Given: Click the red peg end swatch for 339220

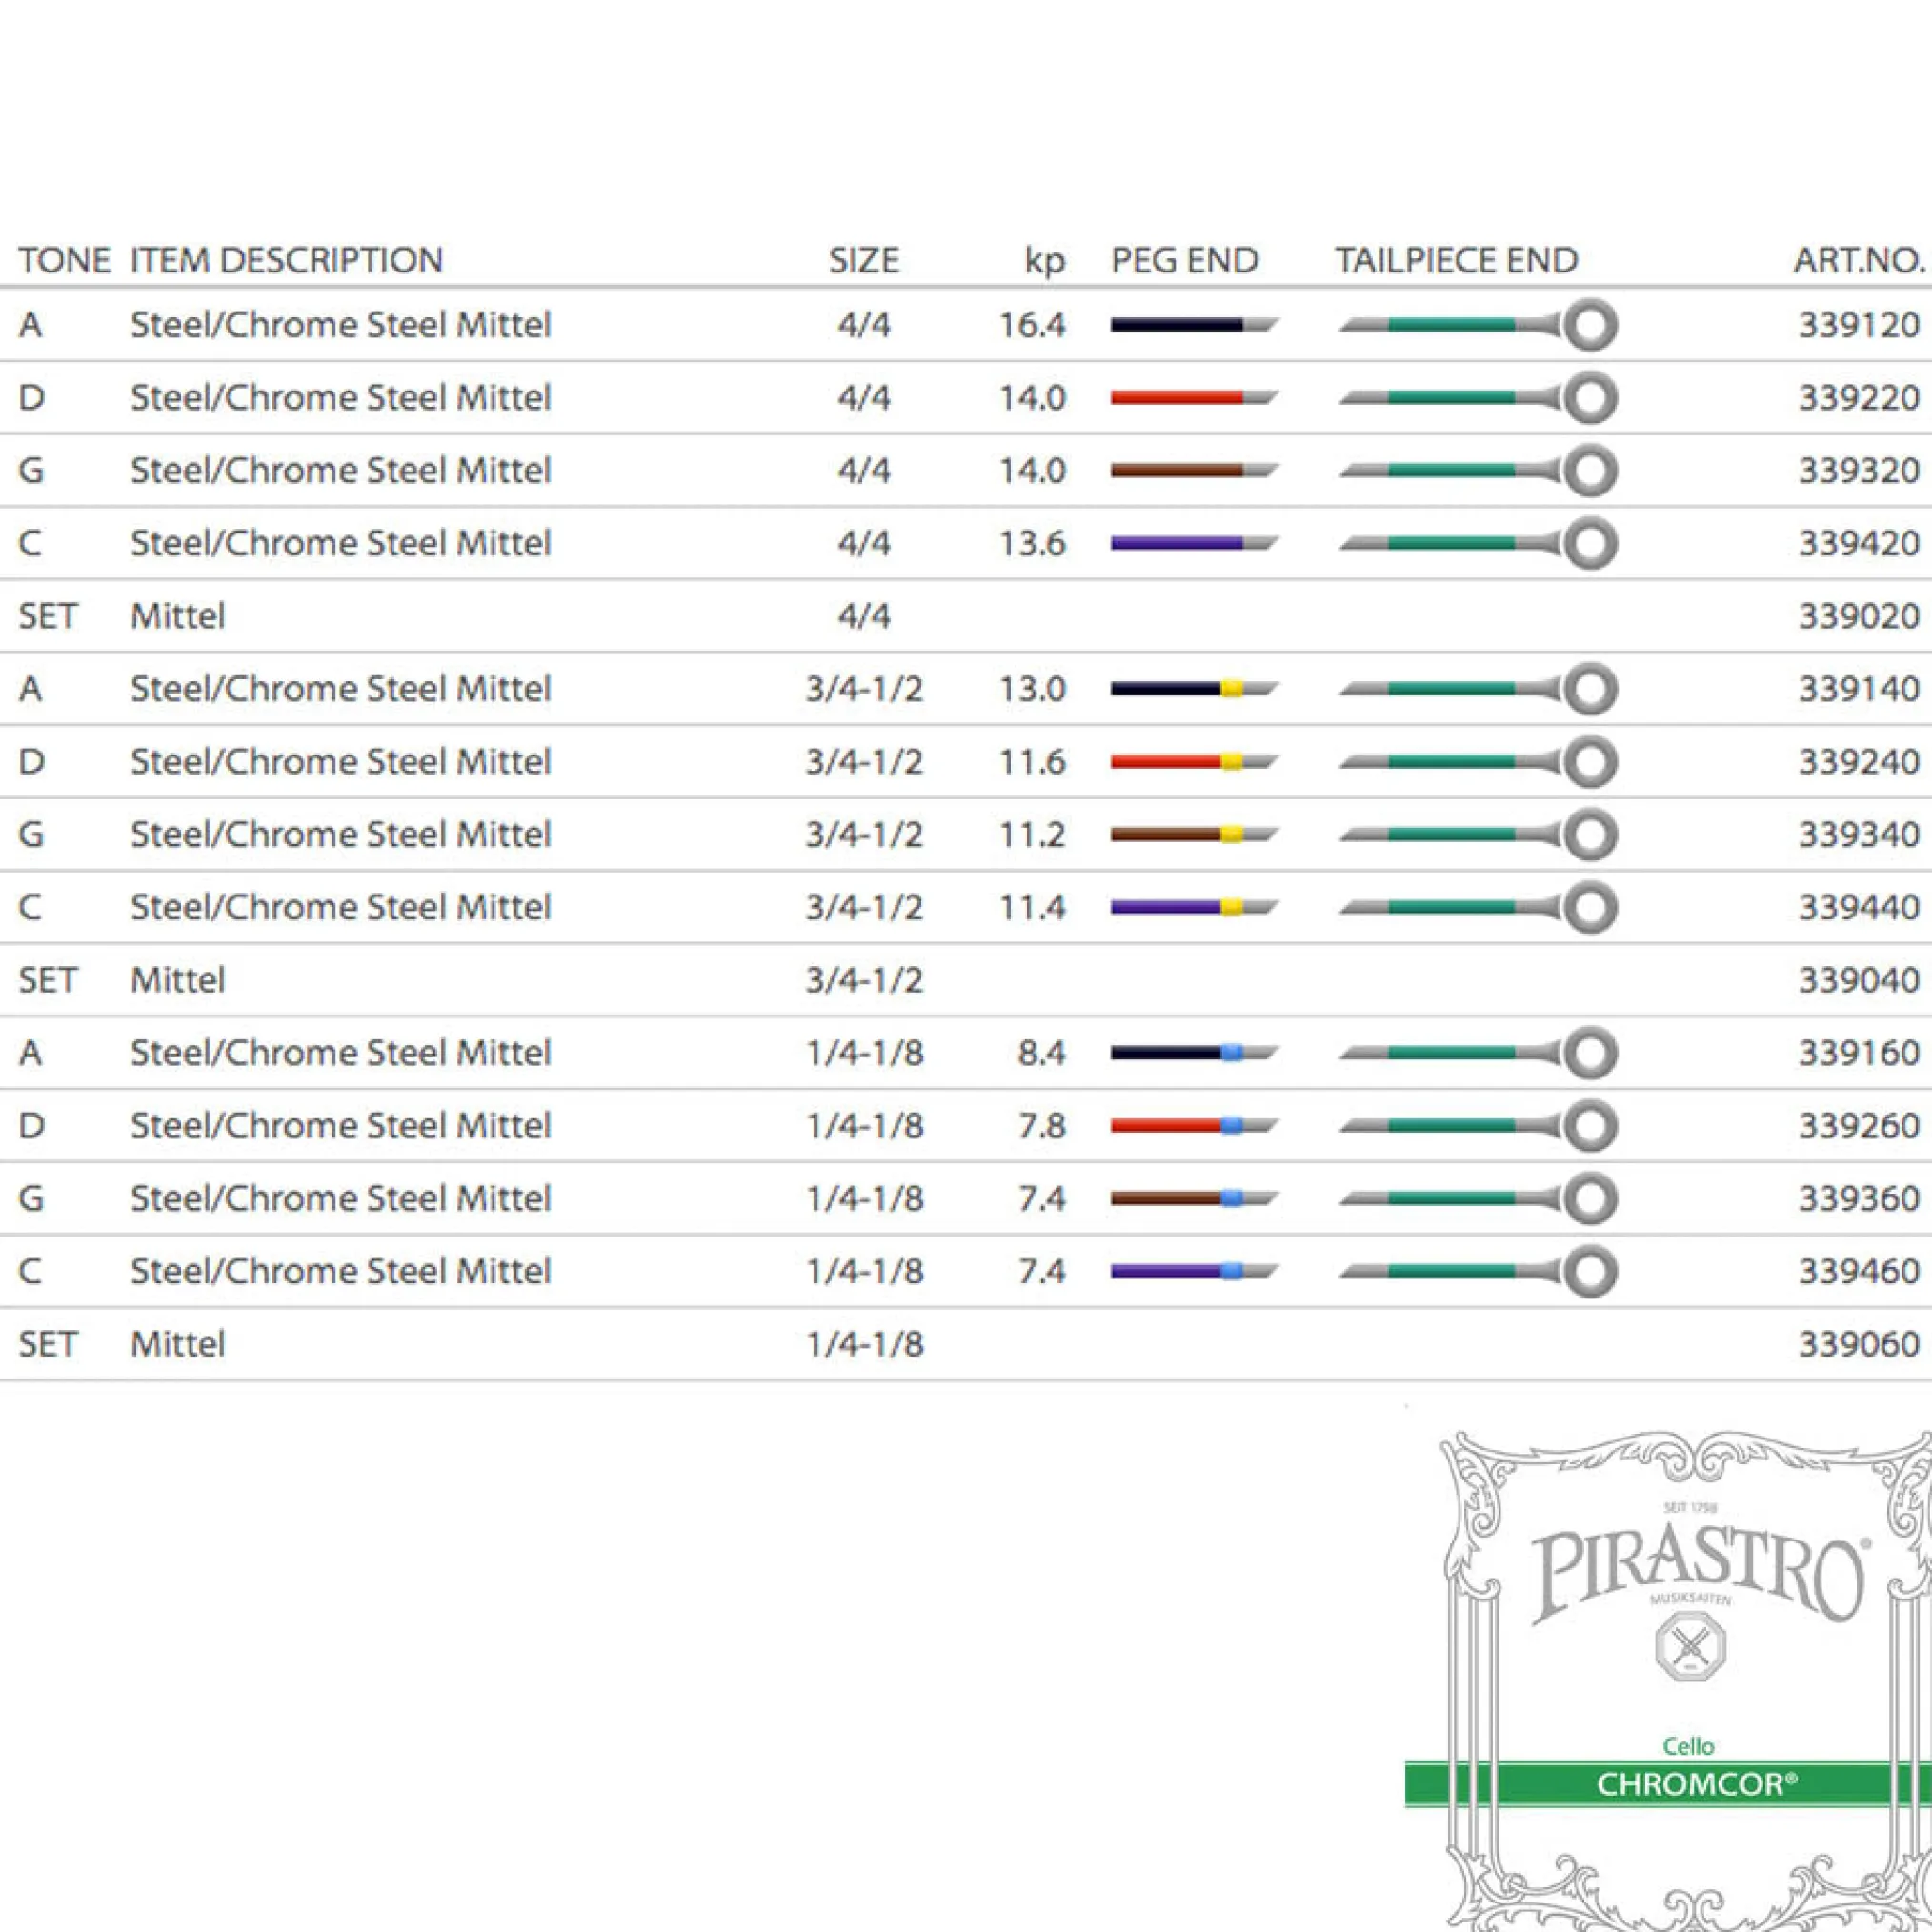Looking at the screenshot, I should click(x=1193, y=398).
